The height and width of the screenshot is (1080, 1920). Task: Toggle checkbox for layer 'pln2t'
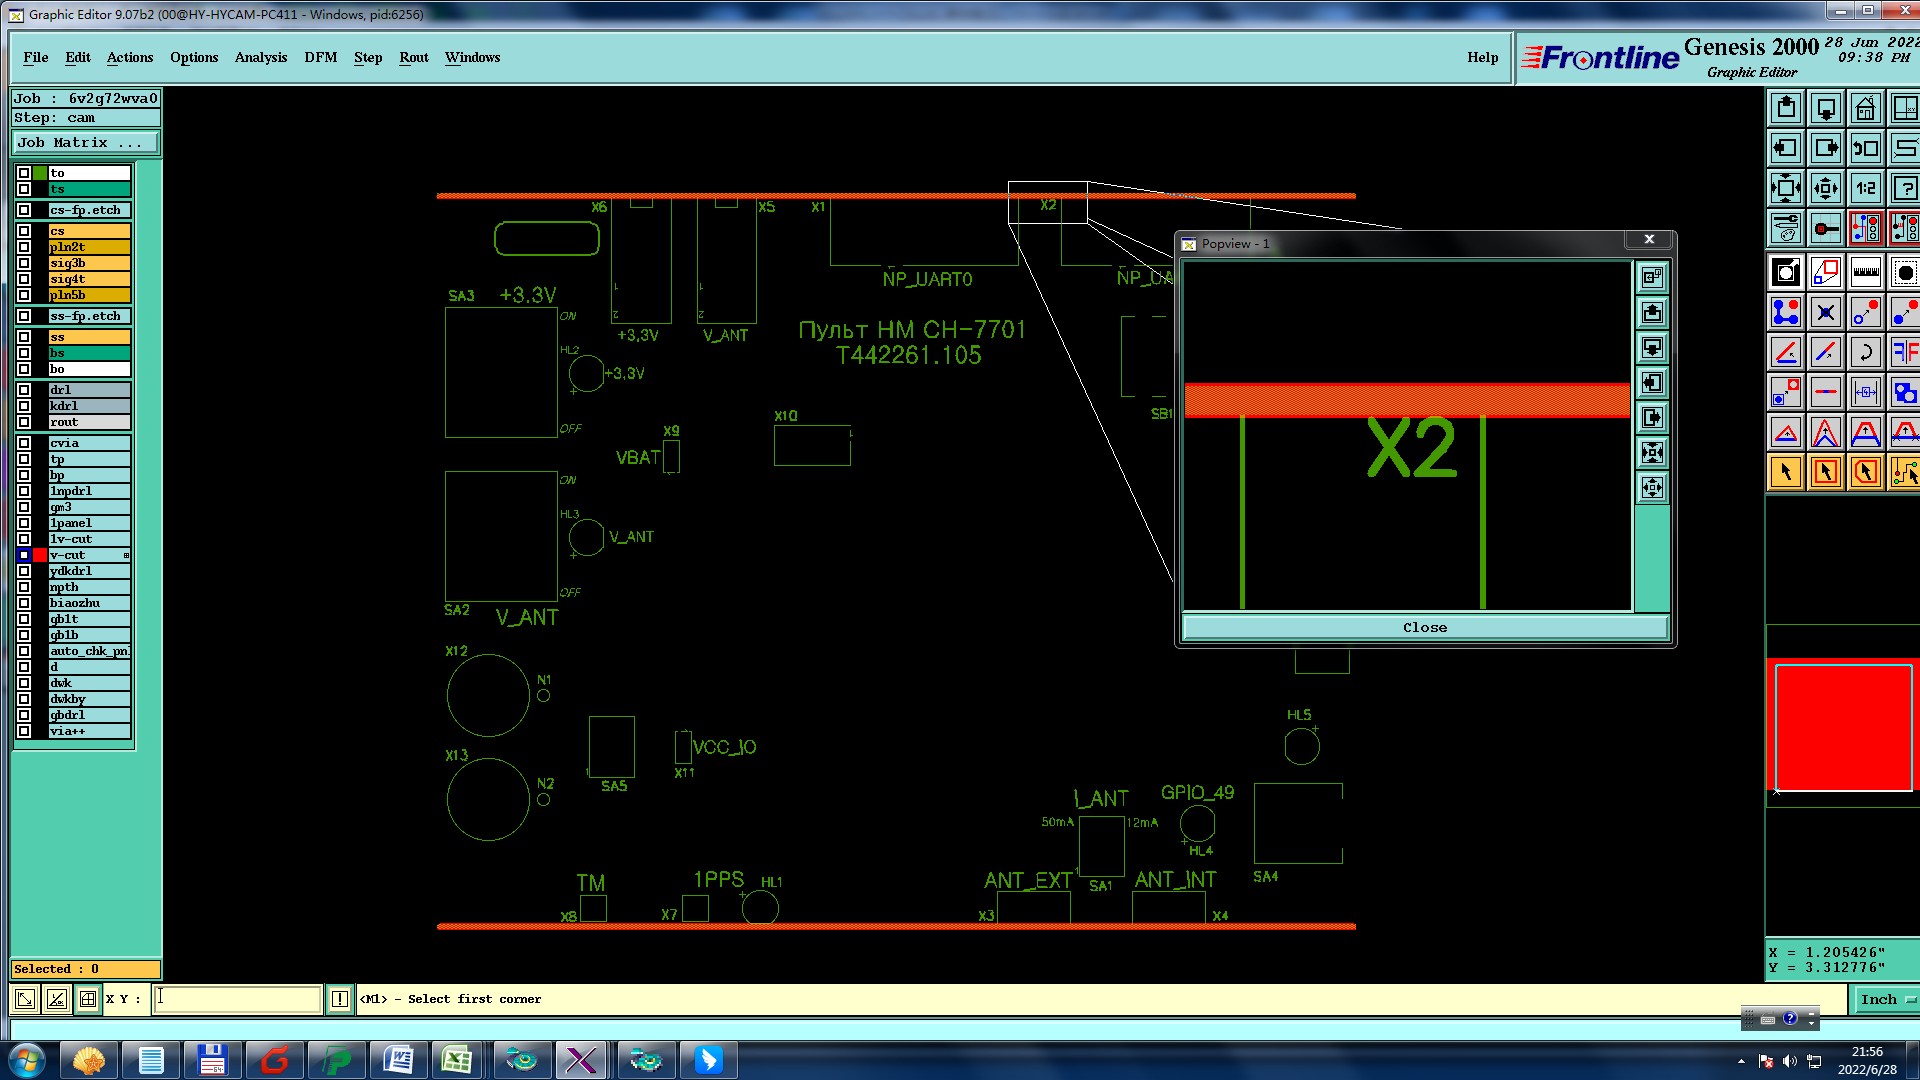[x=24, y=247]
